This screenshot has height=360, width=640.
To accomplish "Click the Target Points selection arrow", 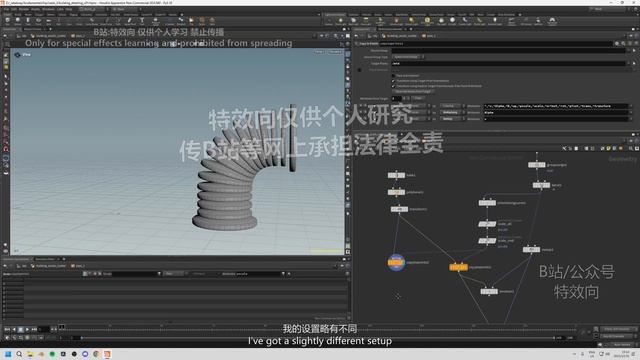I will click(634, 63).
